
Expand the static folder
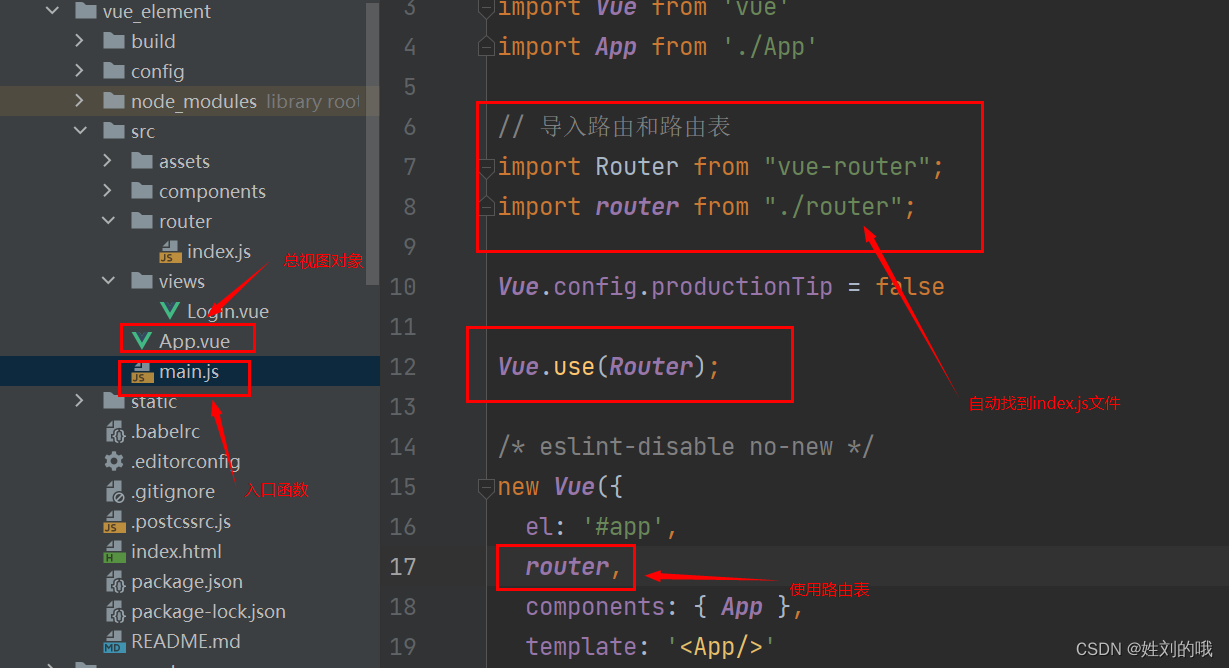tap(81, 401)
